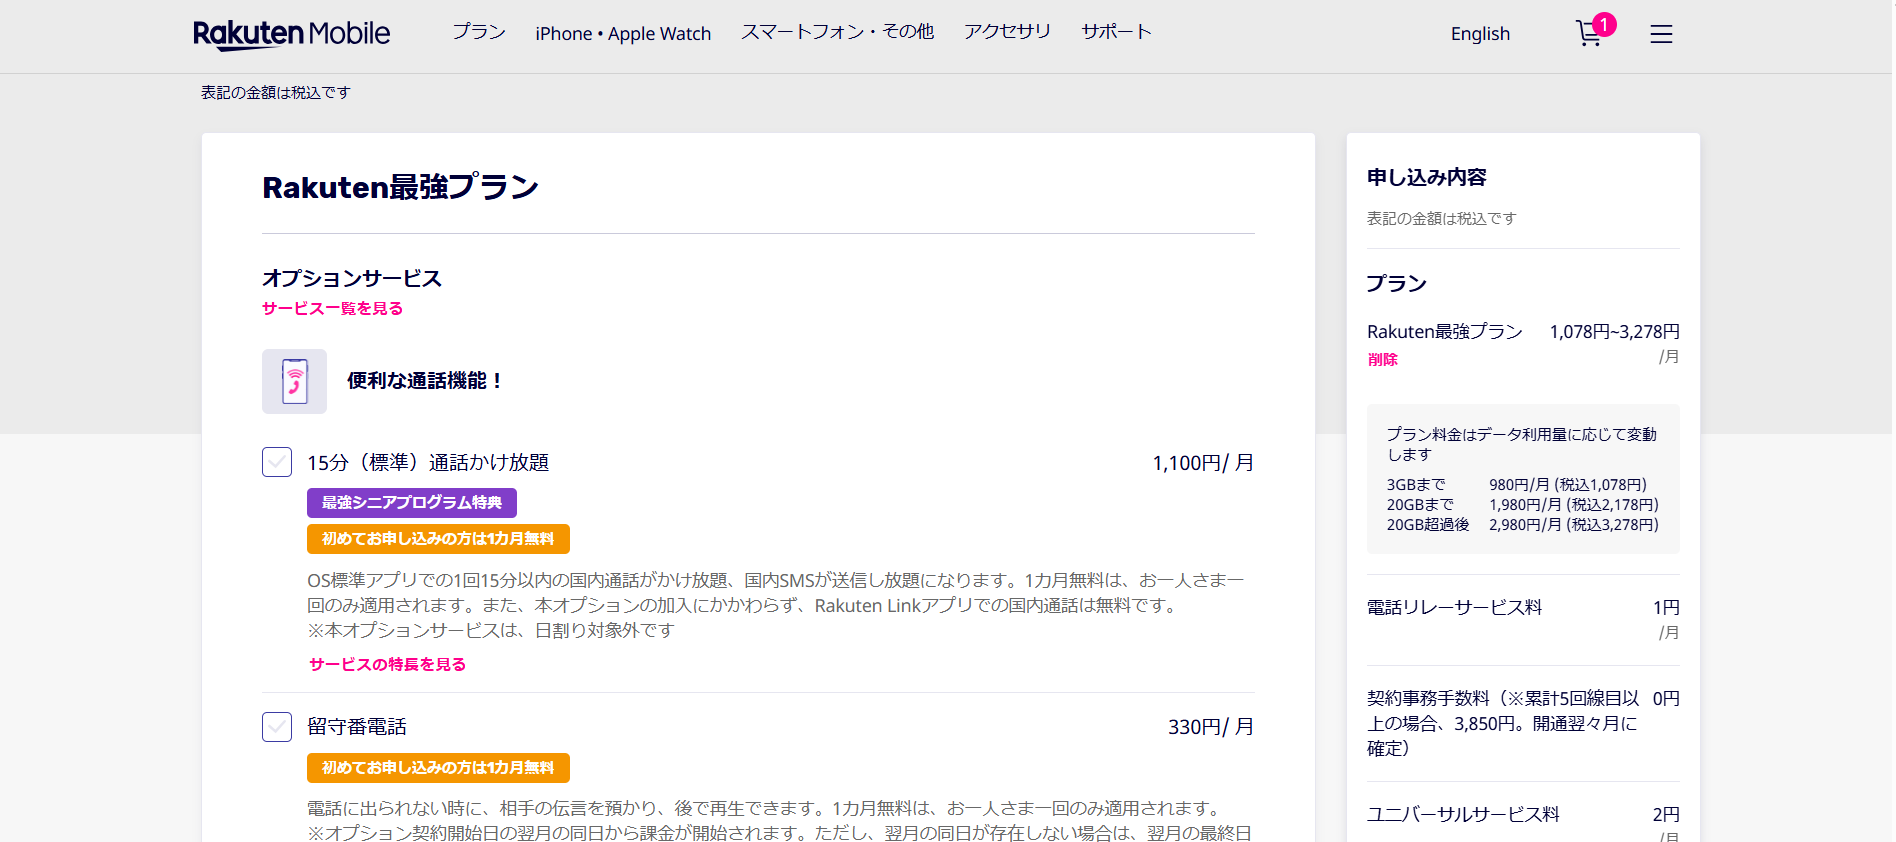
Task: Open iPhone・Apple Watch menu item
Action: (x=623, y=34)
